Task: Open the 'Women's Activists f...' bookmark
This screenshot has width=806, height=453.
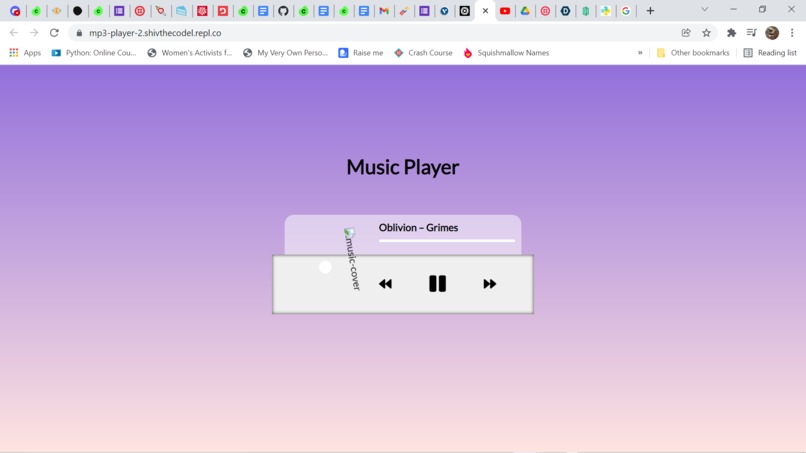Action: [x=190, y=52]
